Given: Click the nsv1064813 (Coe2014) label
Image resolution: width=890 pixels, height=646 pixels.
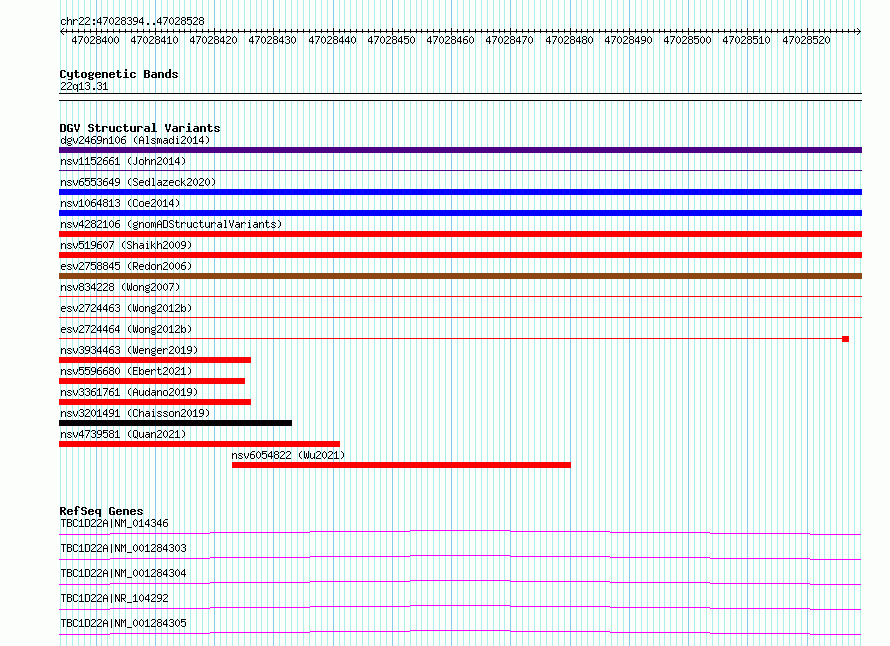Looking at the screenshot, I should pyautogui.click(x=120, y=203).
